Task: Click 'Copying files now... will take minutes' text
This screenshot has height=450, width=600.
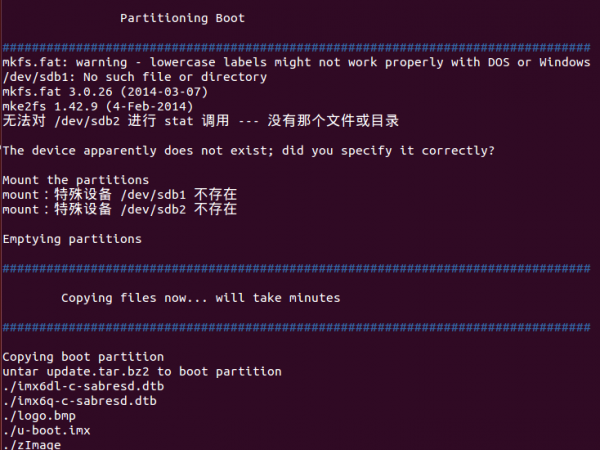Action: 200,298
